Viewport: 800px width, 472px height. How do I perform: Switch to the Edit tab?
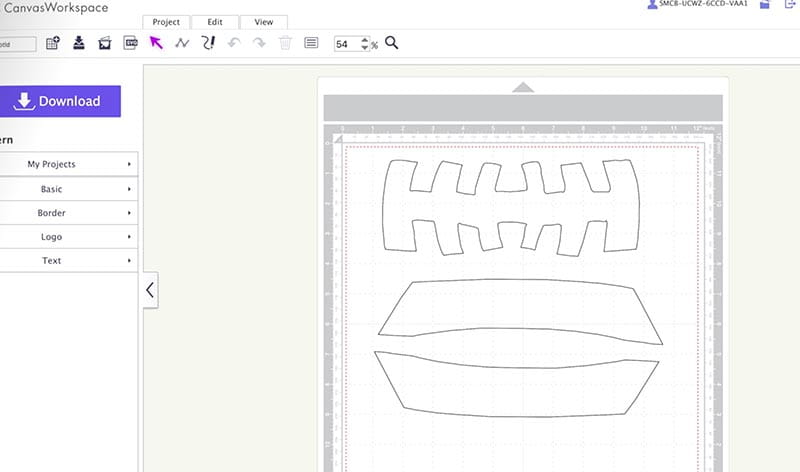click(x=215, y=21)
